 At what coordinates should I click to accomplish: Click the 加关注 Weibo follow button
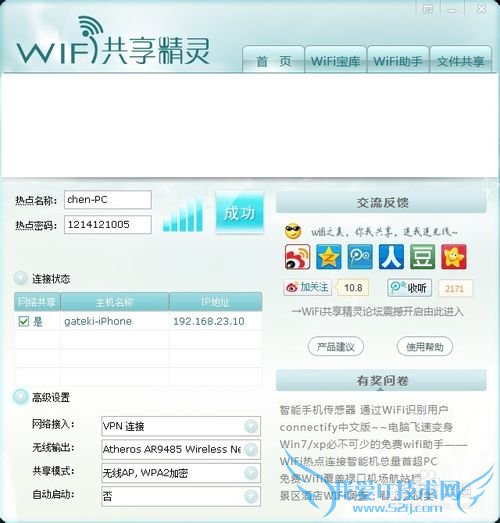[x=308, y=287]
